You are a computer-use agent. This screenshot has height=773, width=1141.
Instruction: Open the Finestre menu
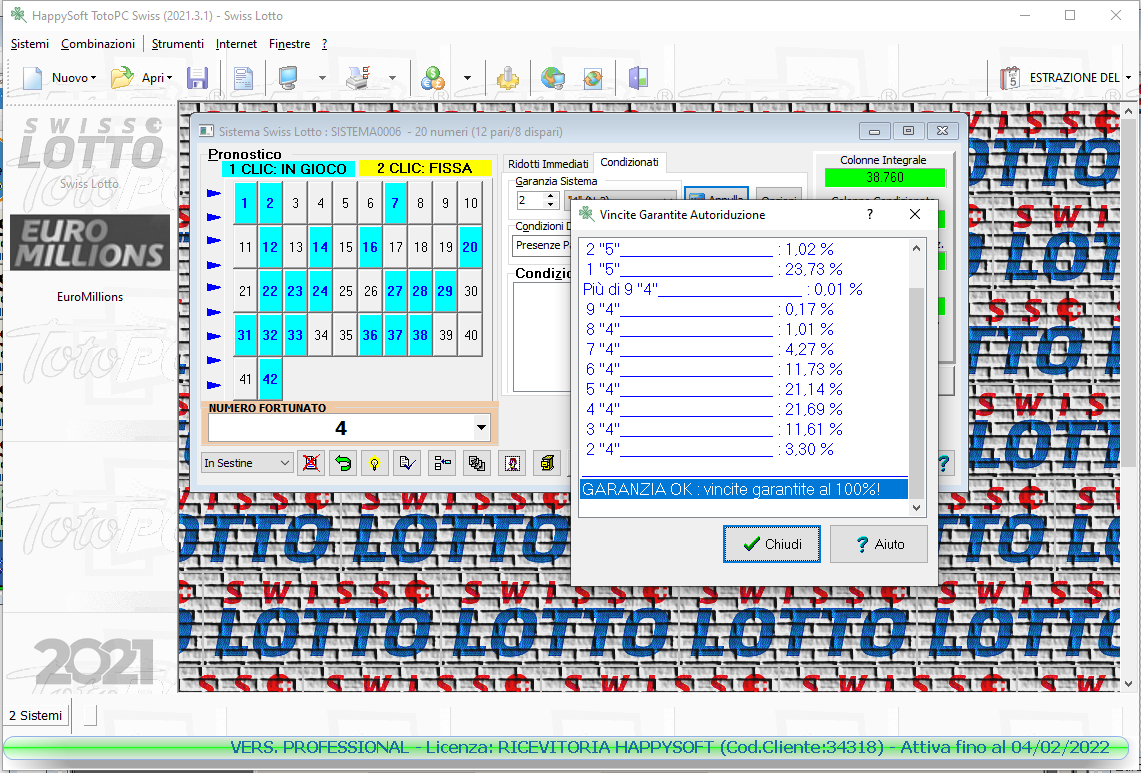290,44
